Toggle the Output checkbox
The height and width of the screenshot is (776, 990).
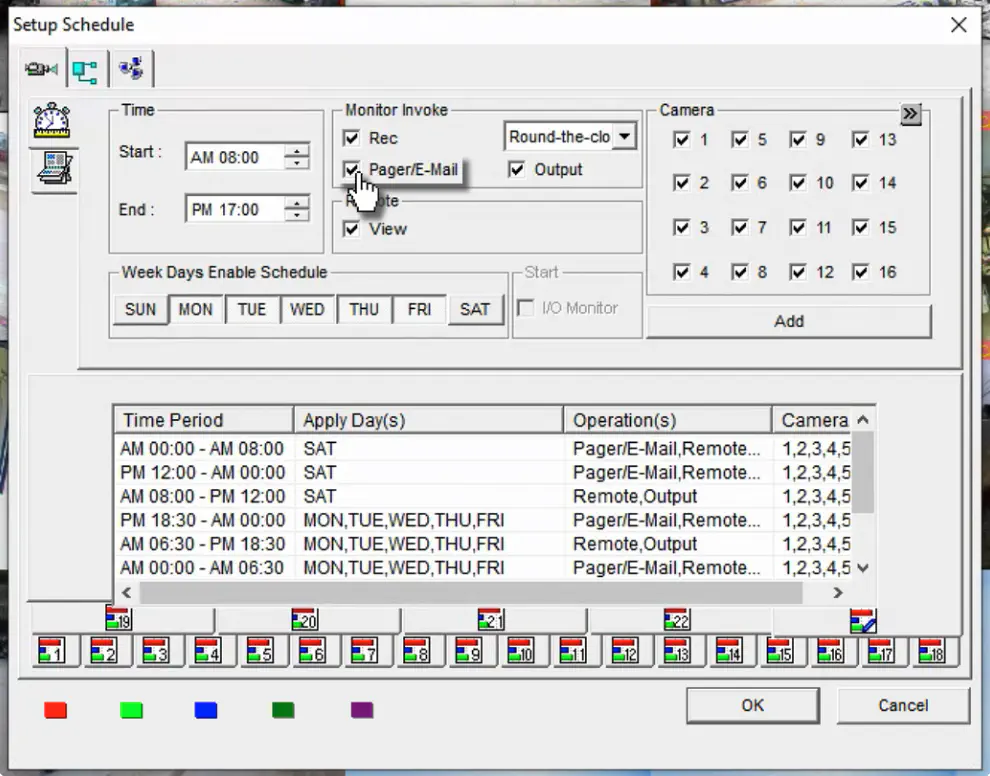point(516,169)
